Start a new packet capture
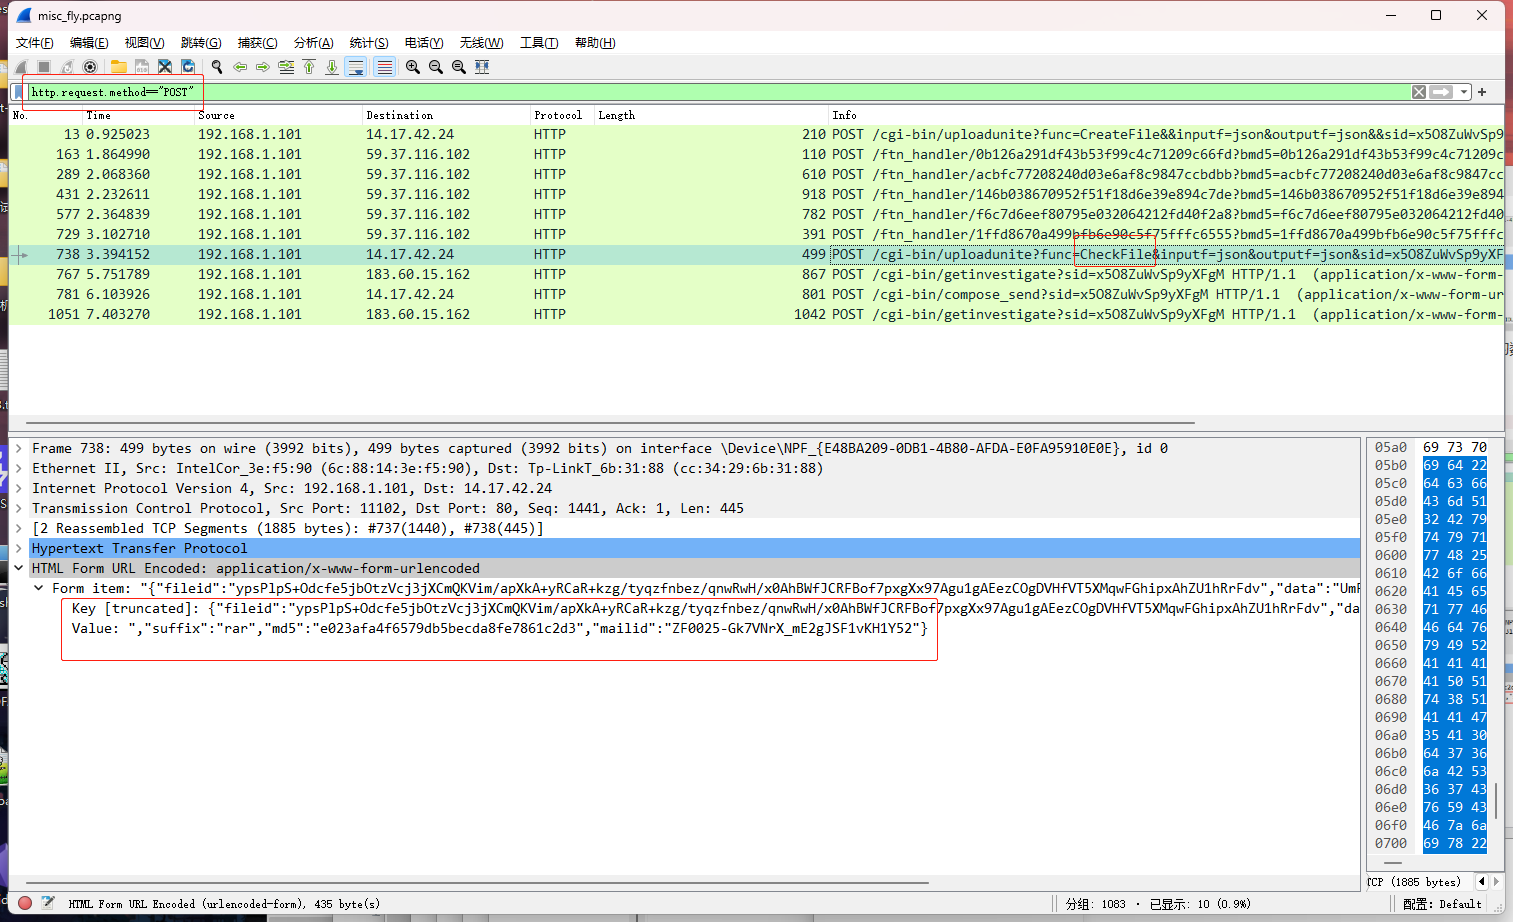Screen dimensions: 1513x922 click(21, 67)
